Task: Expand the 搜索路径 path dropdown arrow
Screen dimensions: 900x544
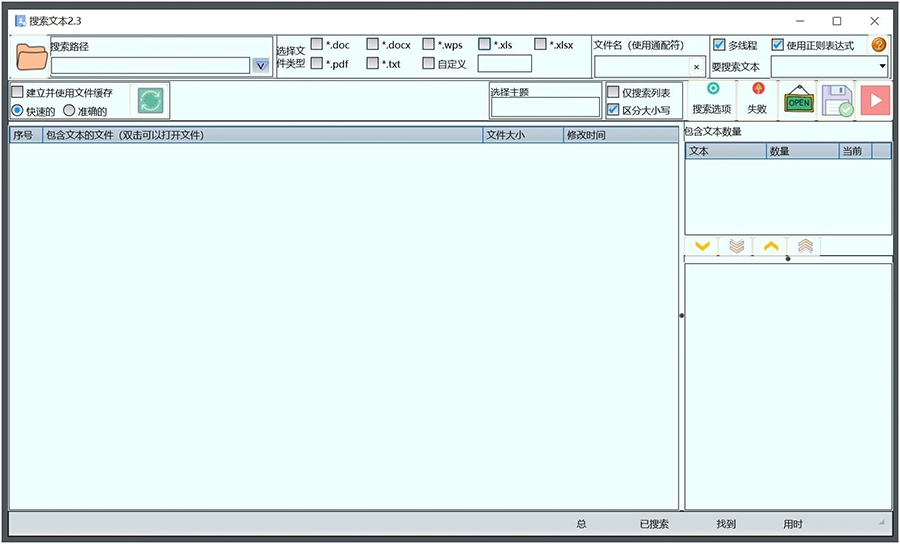Action: pos(260,66)
